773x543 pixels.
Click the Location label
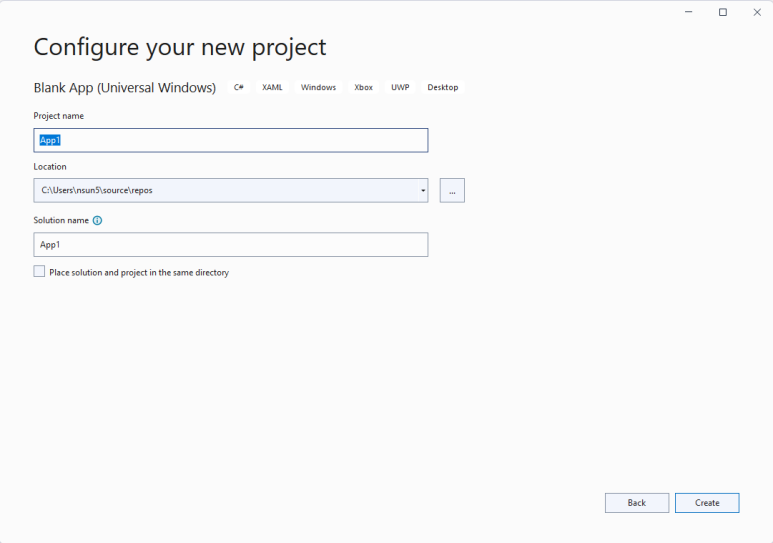click(50, 167)
